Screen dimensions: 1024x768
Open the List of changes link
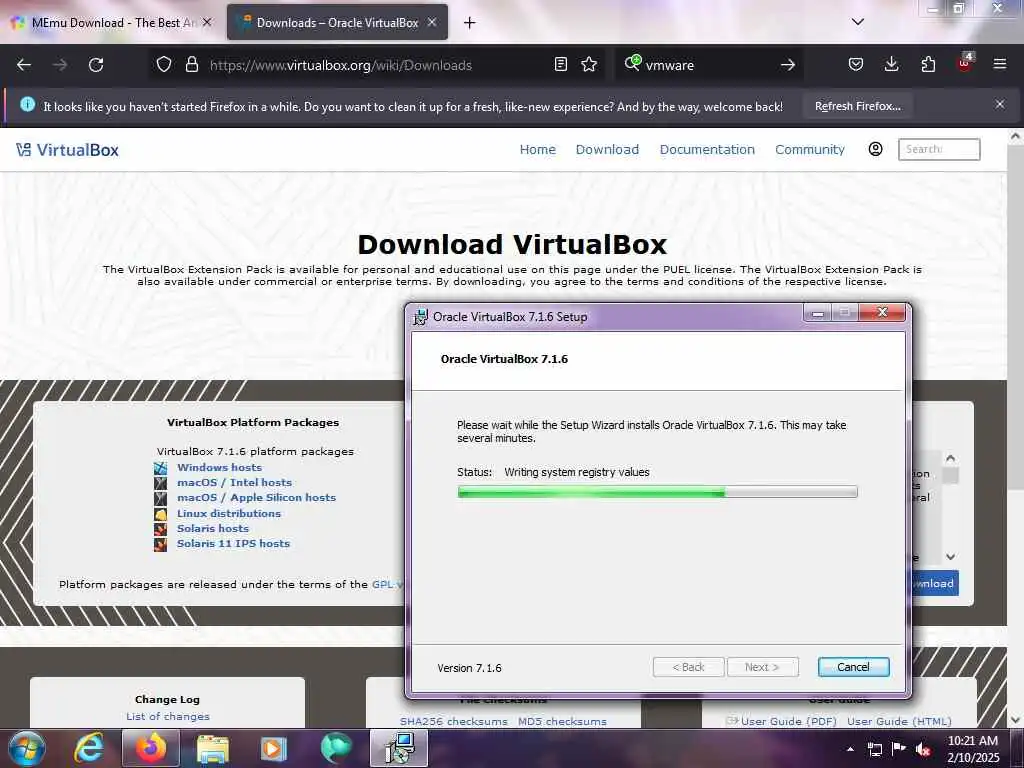click(x=168, y=716)
